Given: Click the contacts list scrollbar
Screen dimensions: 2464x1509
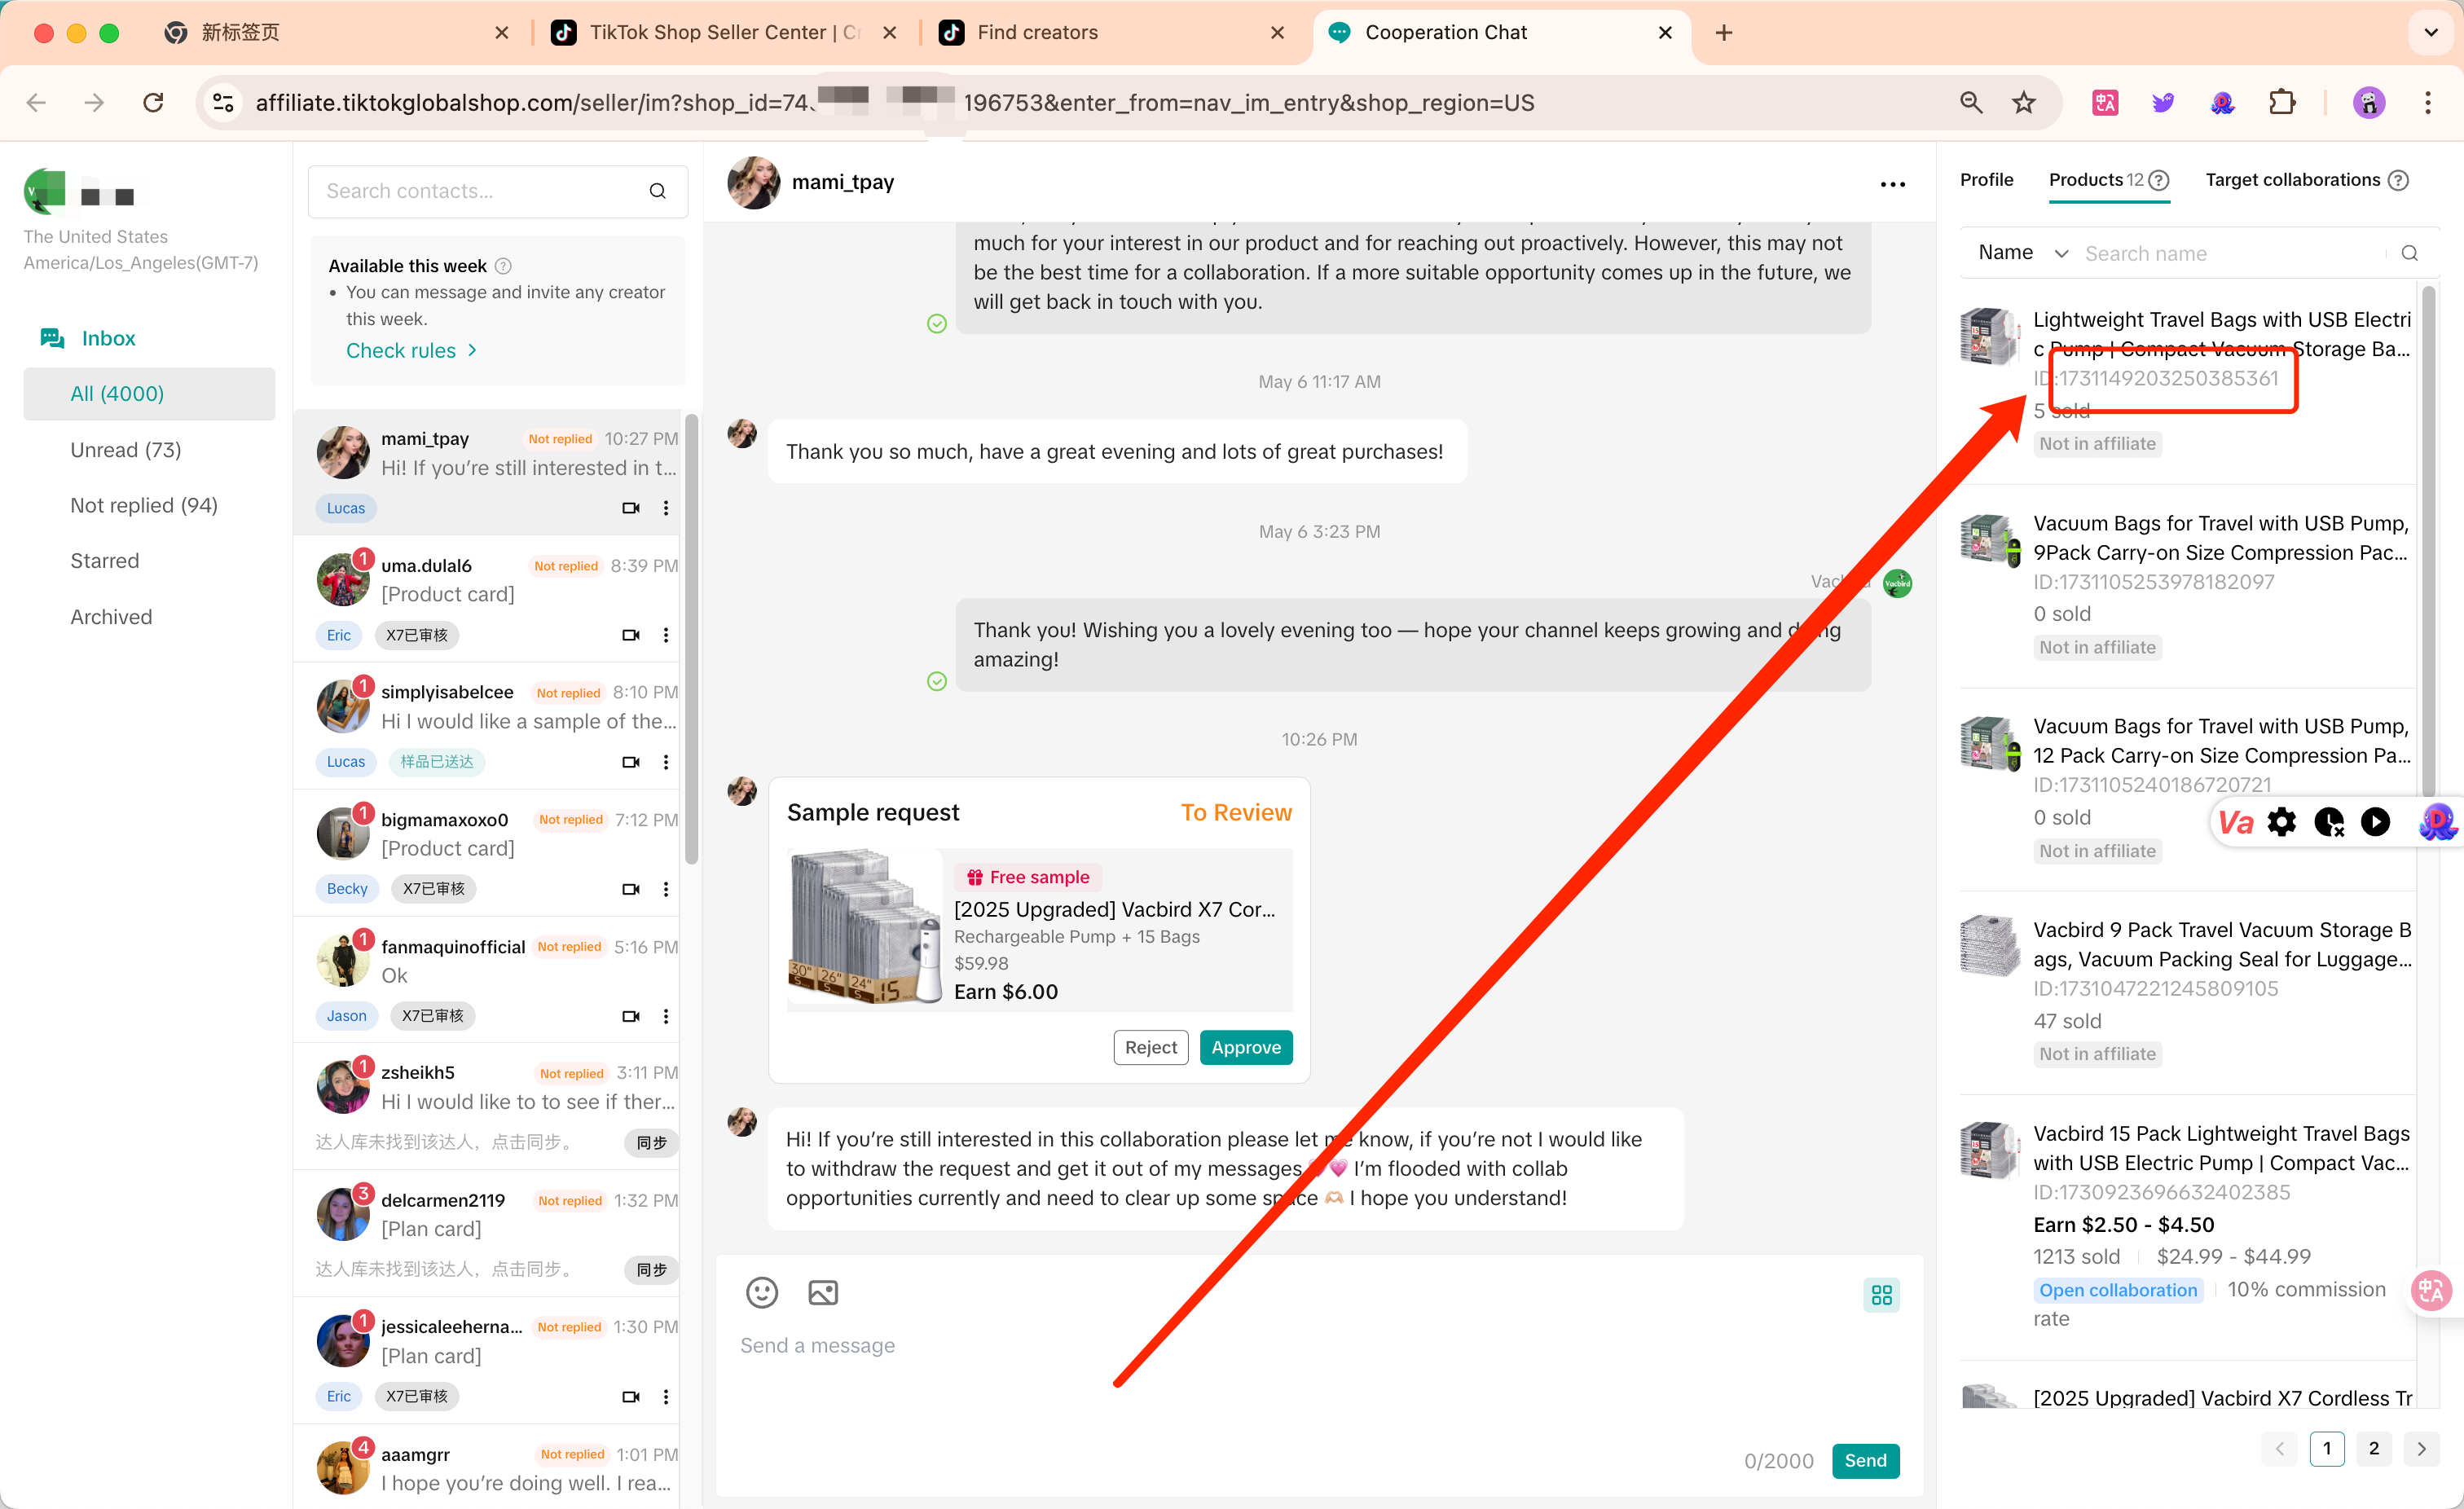Looking at the screenshot, I should (691, 640).
